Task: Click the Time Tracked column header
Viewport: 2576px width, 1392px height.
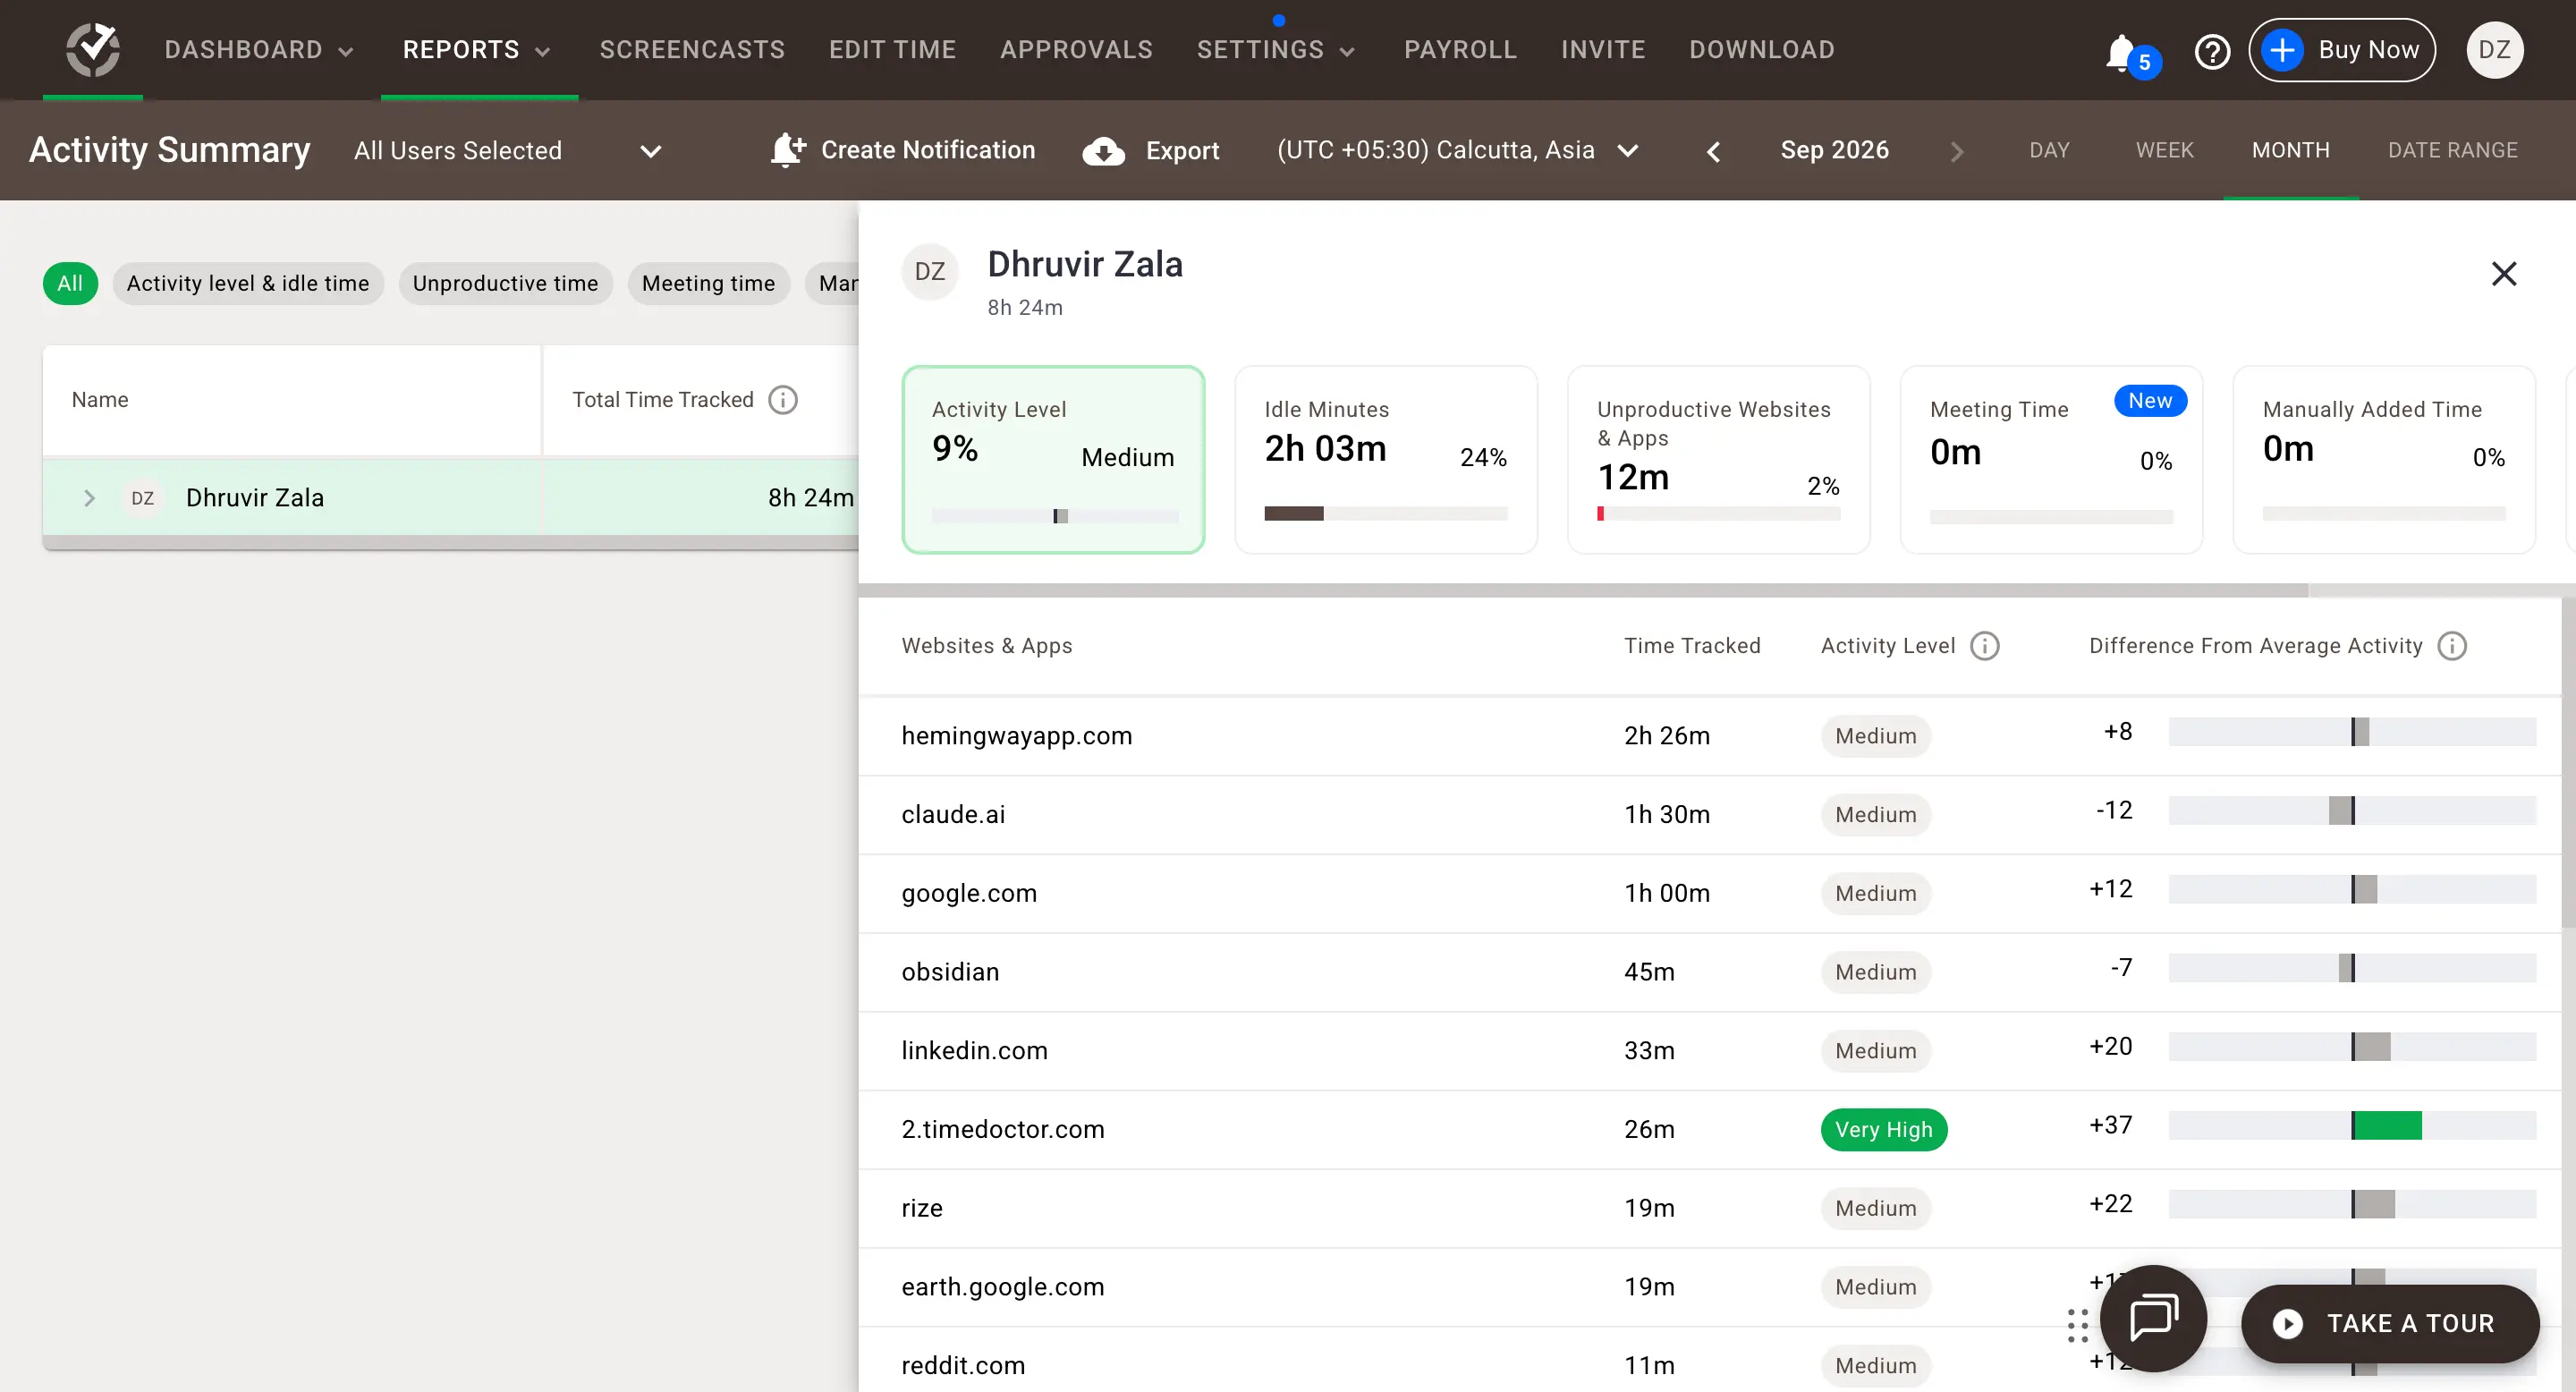Action: [x=1692, y=646]
